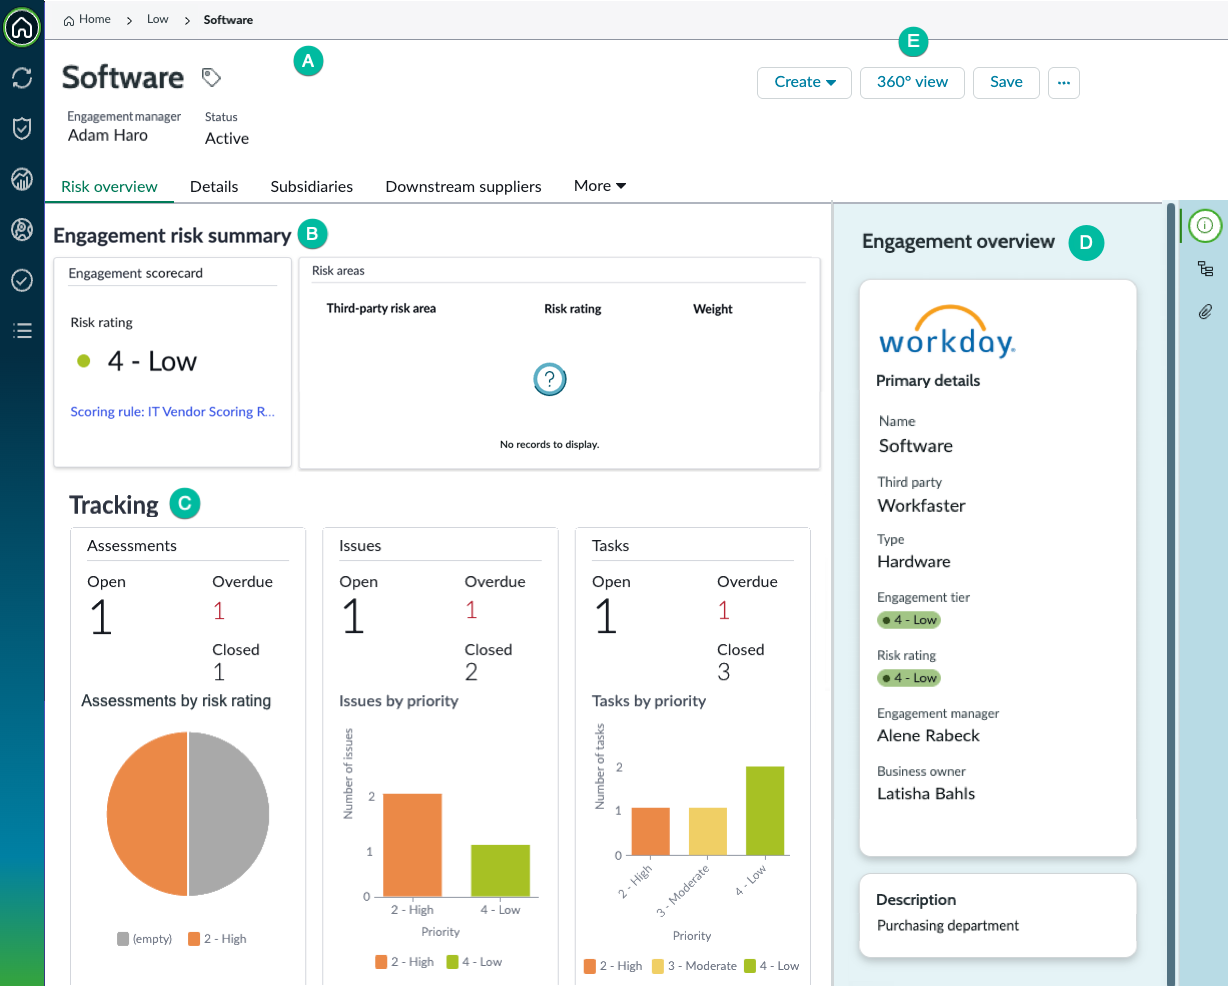This screenshot has height=986, width=1228.
Task: Expand the Create dropdown button
Action: (x=805, y=82)
